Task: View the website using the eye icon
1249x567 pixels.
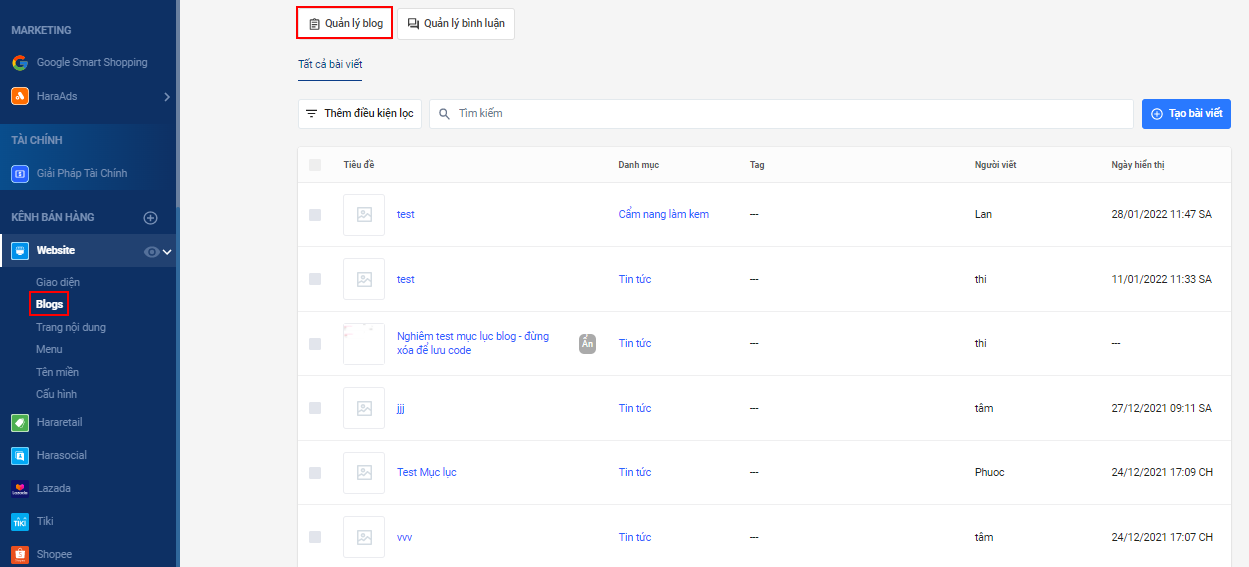Action: 151,251
